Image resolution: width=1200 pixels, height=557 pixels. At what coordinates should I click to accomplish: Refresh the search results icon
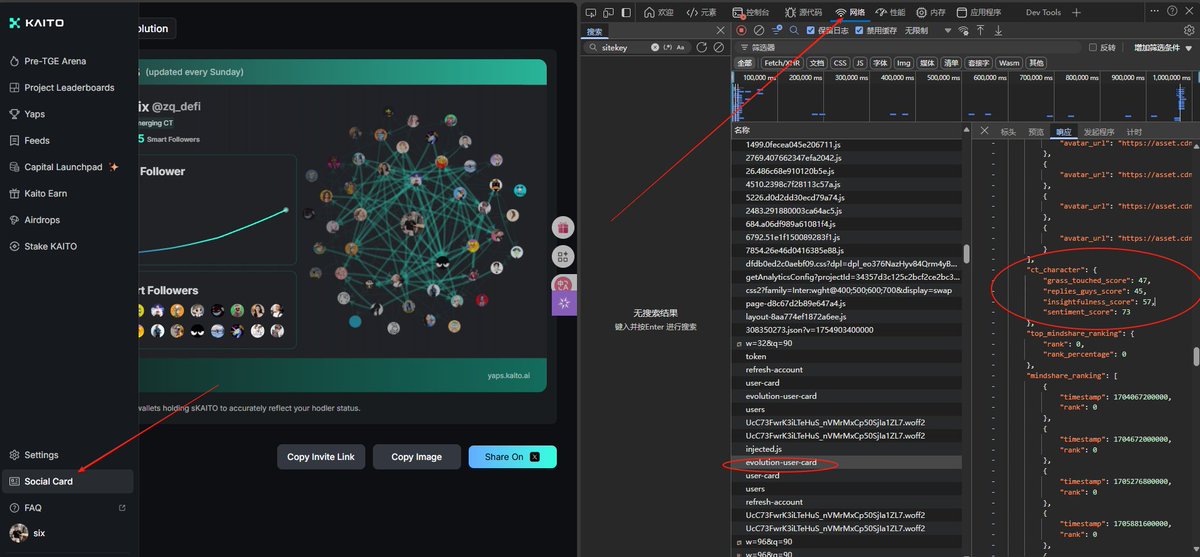(702, 47)
